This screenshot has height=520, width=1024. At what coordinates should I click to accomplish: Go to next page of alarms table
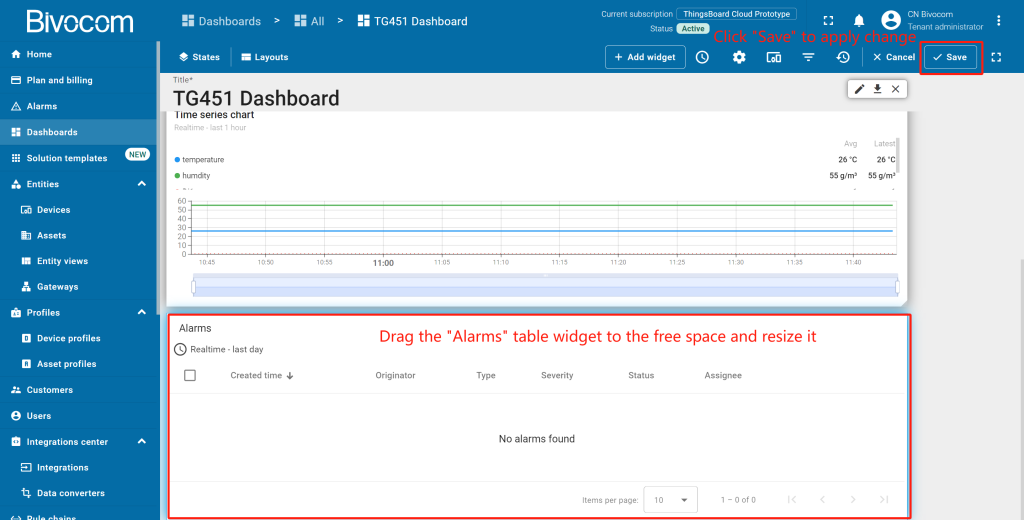(x=853, y=500)
